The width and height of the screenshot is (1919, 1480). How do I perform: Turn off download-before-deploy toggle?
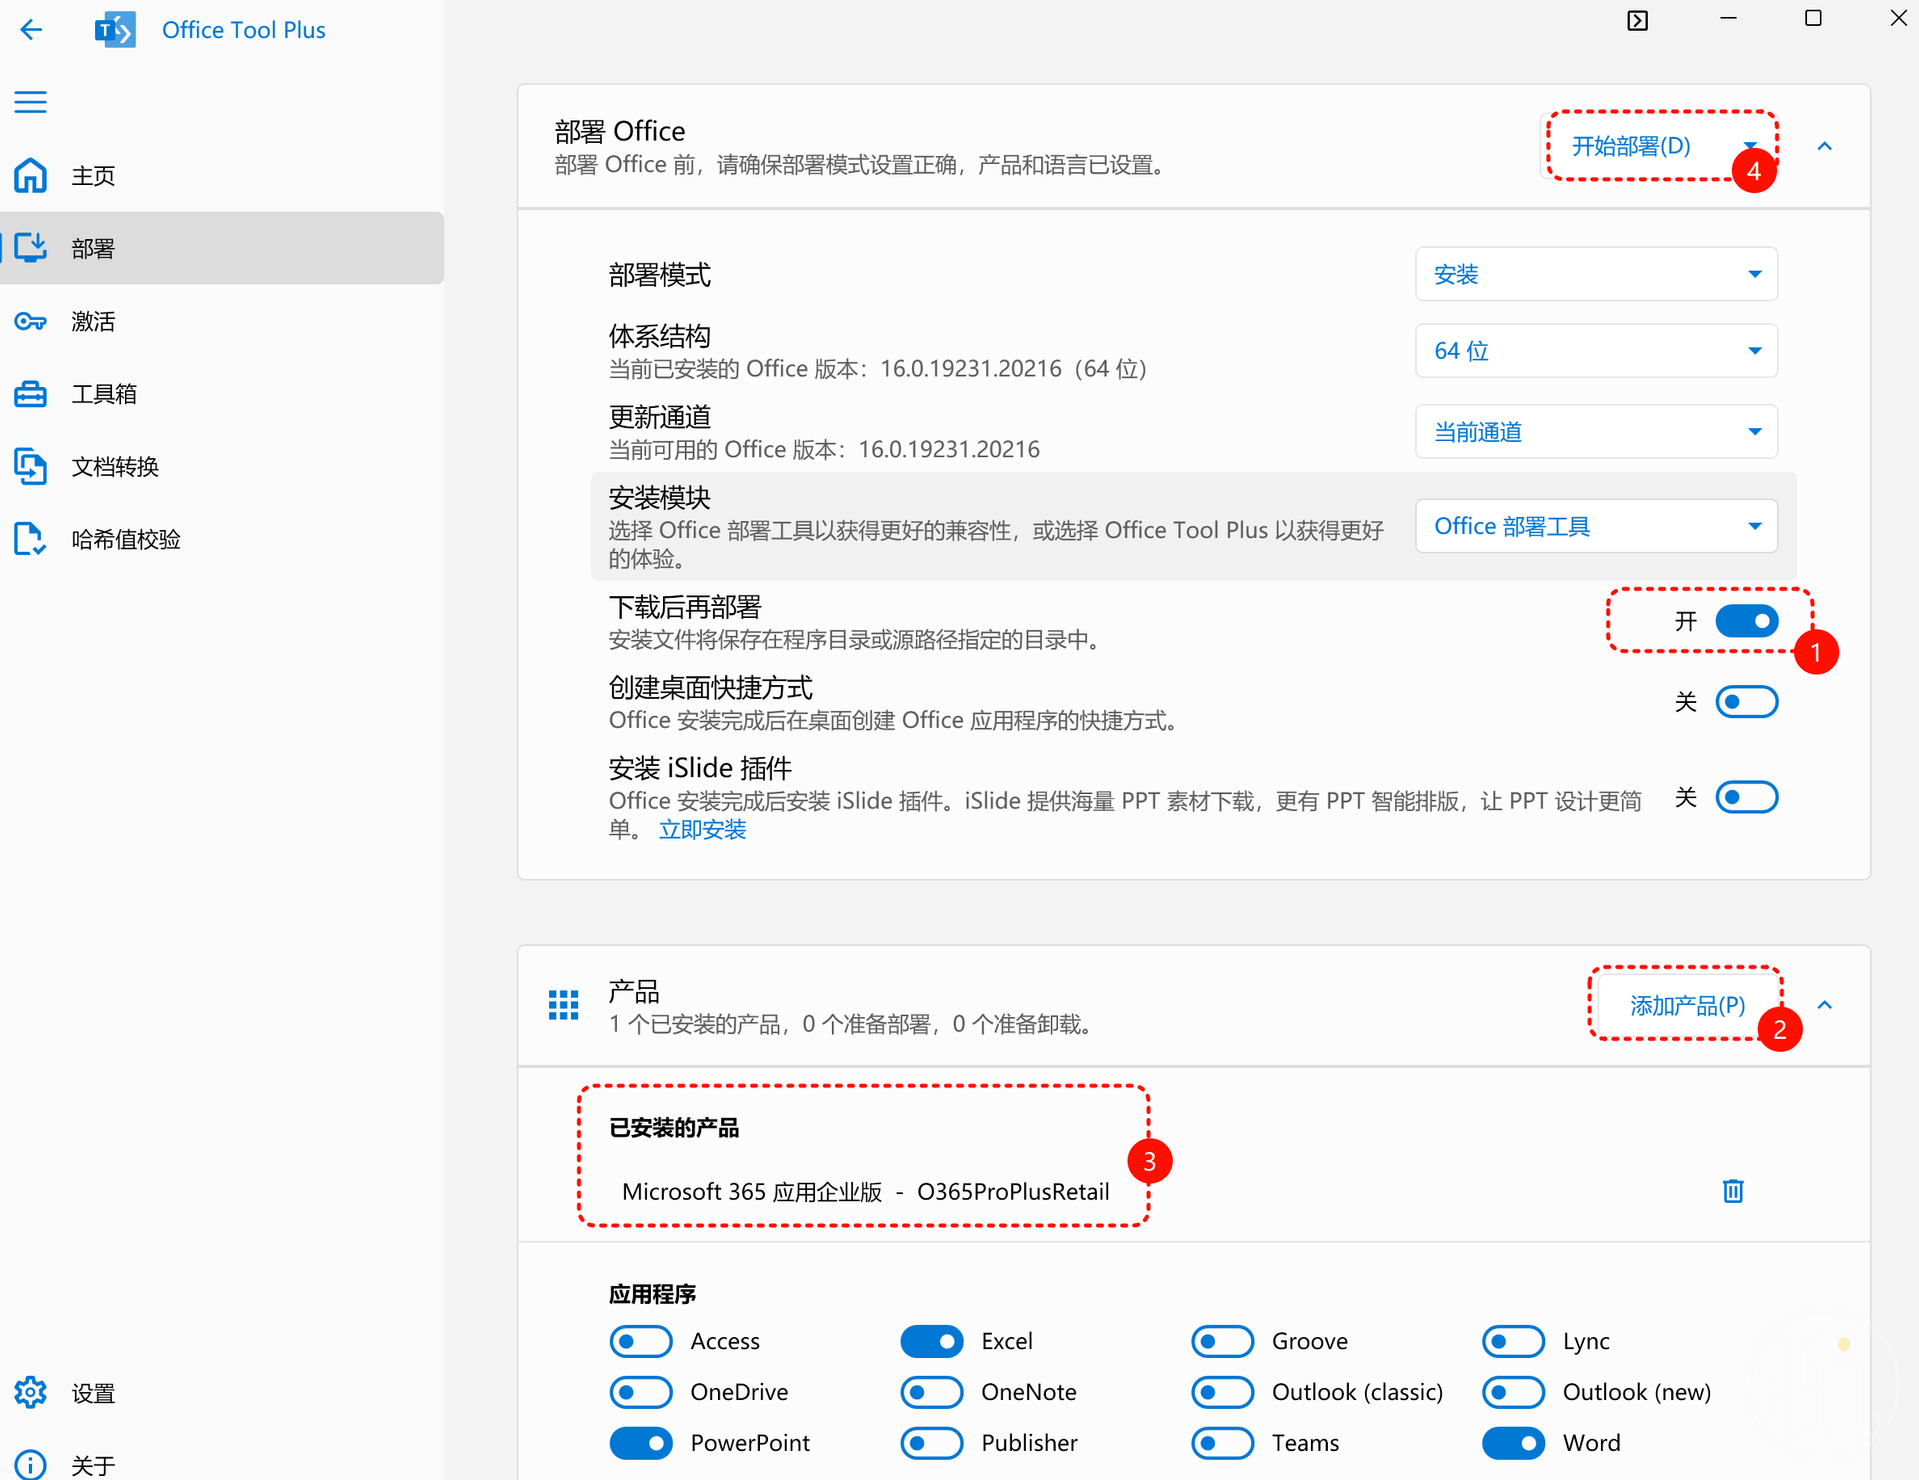1746,621
